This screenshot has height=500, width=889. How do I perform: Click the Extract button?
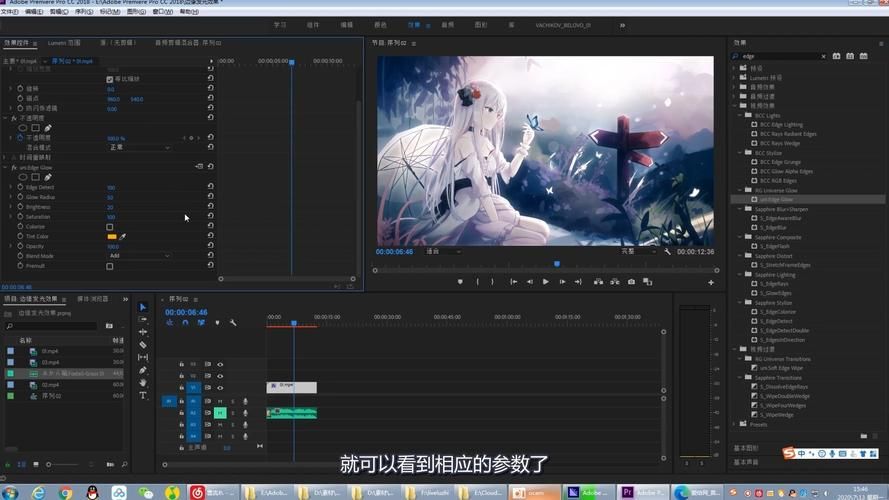[615, 282]
